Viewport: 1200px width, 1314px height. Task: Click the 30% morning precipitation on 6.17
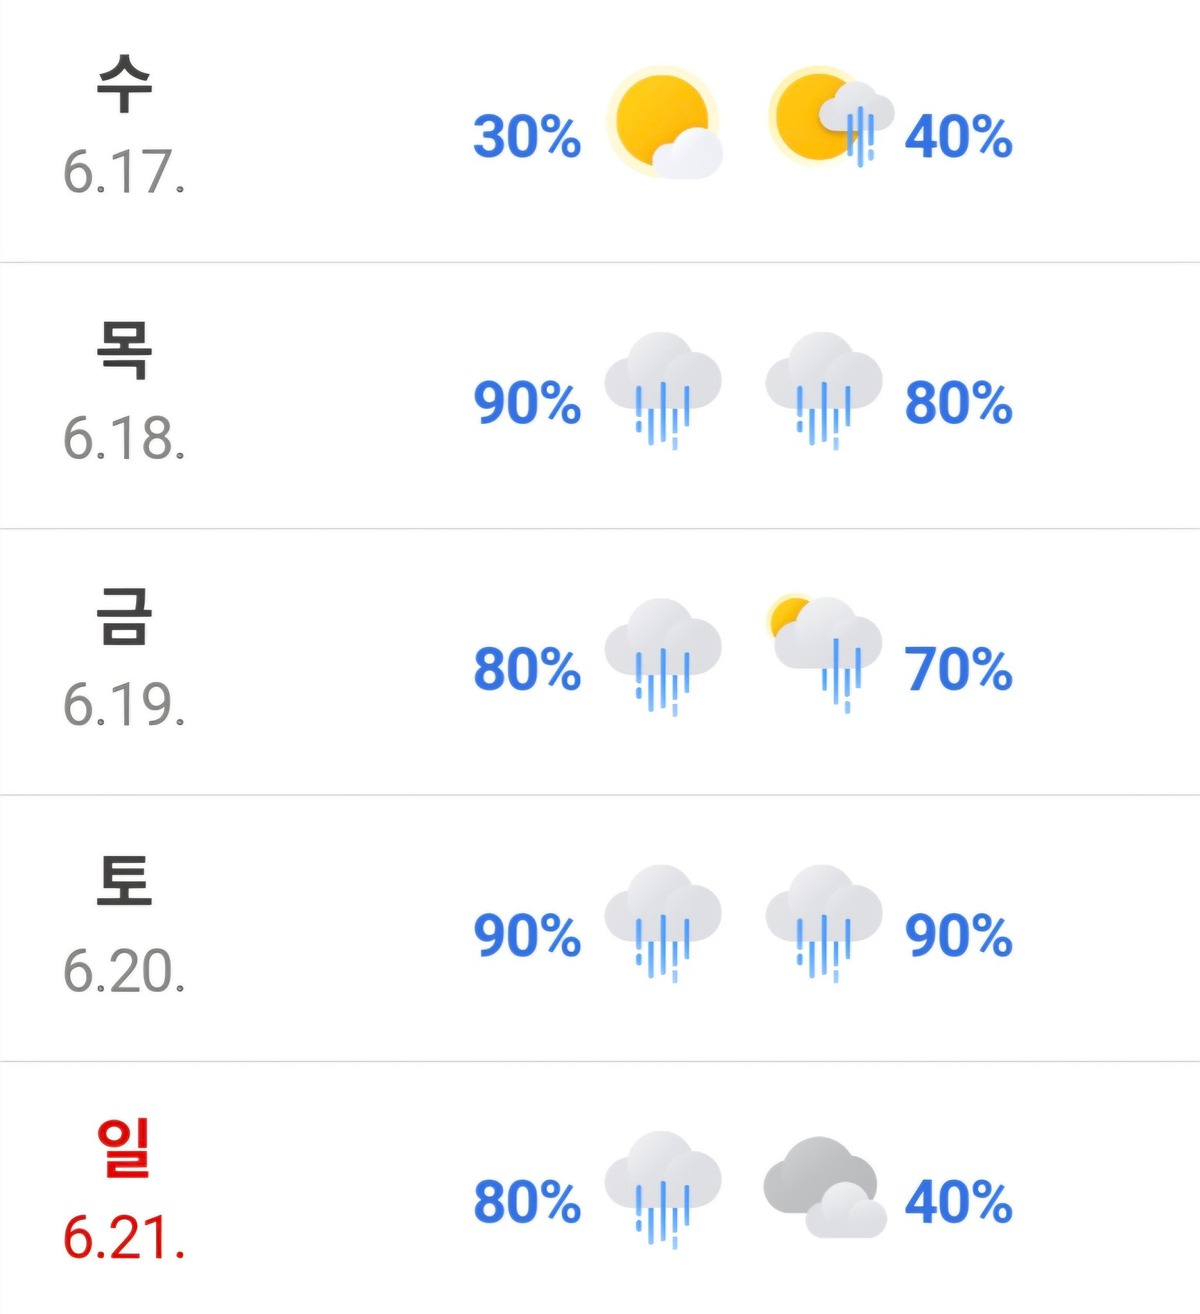point(527,137)
